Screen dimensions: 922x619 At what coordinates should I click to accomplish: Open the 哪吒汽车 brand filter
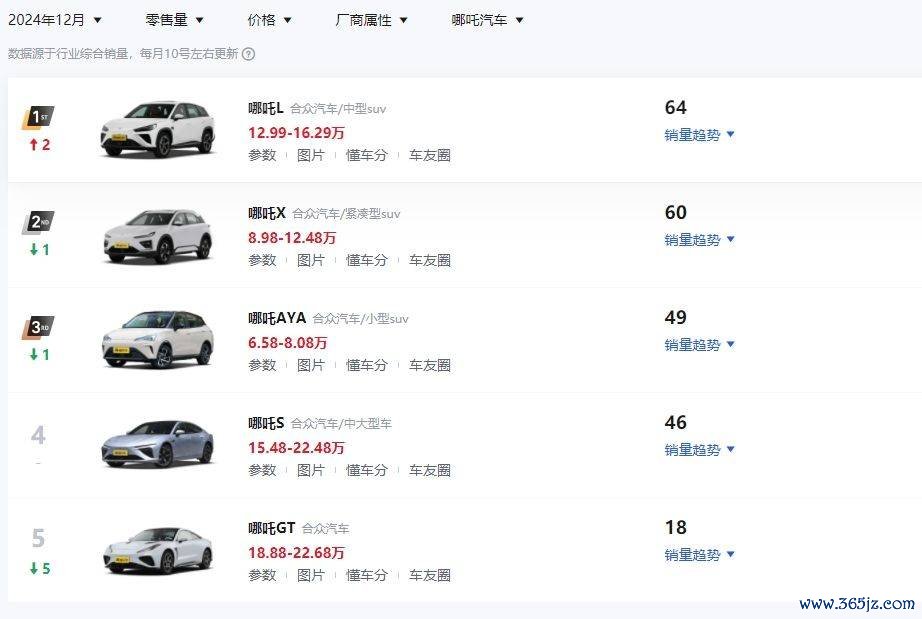(x=487, y=20)
